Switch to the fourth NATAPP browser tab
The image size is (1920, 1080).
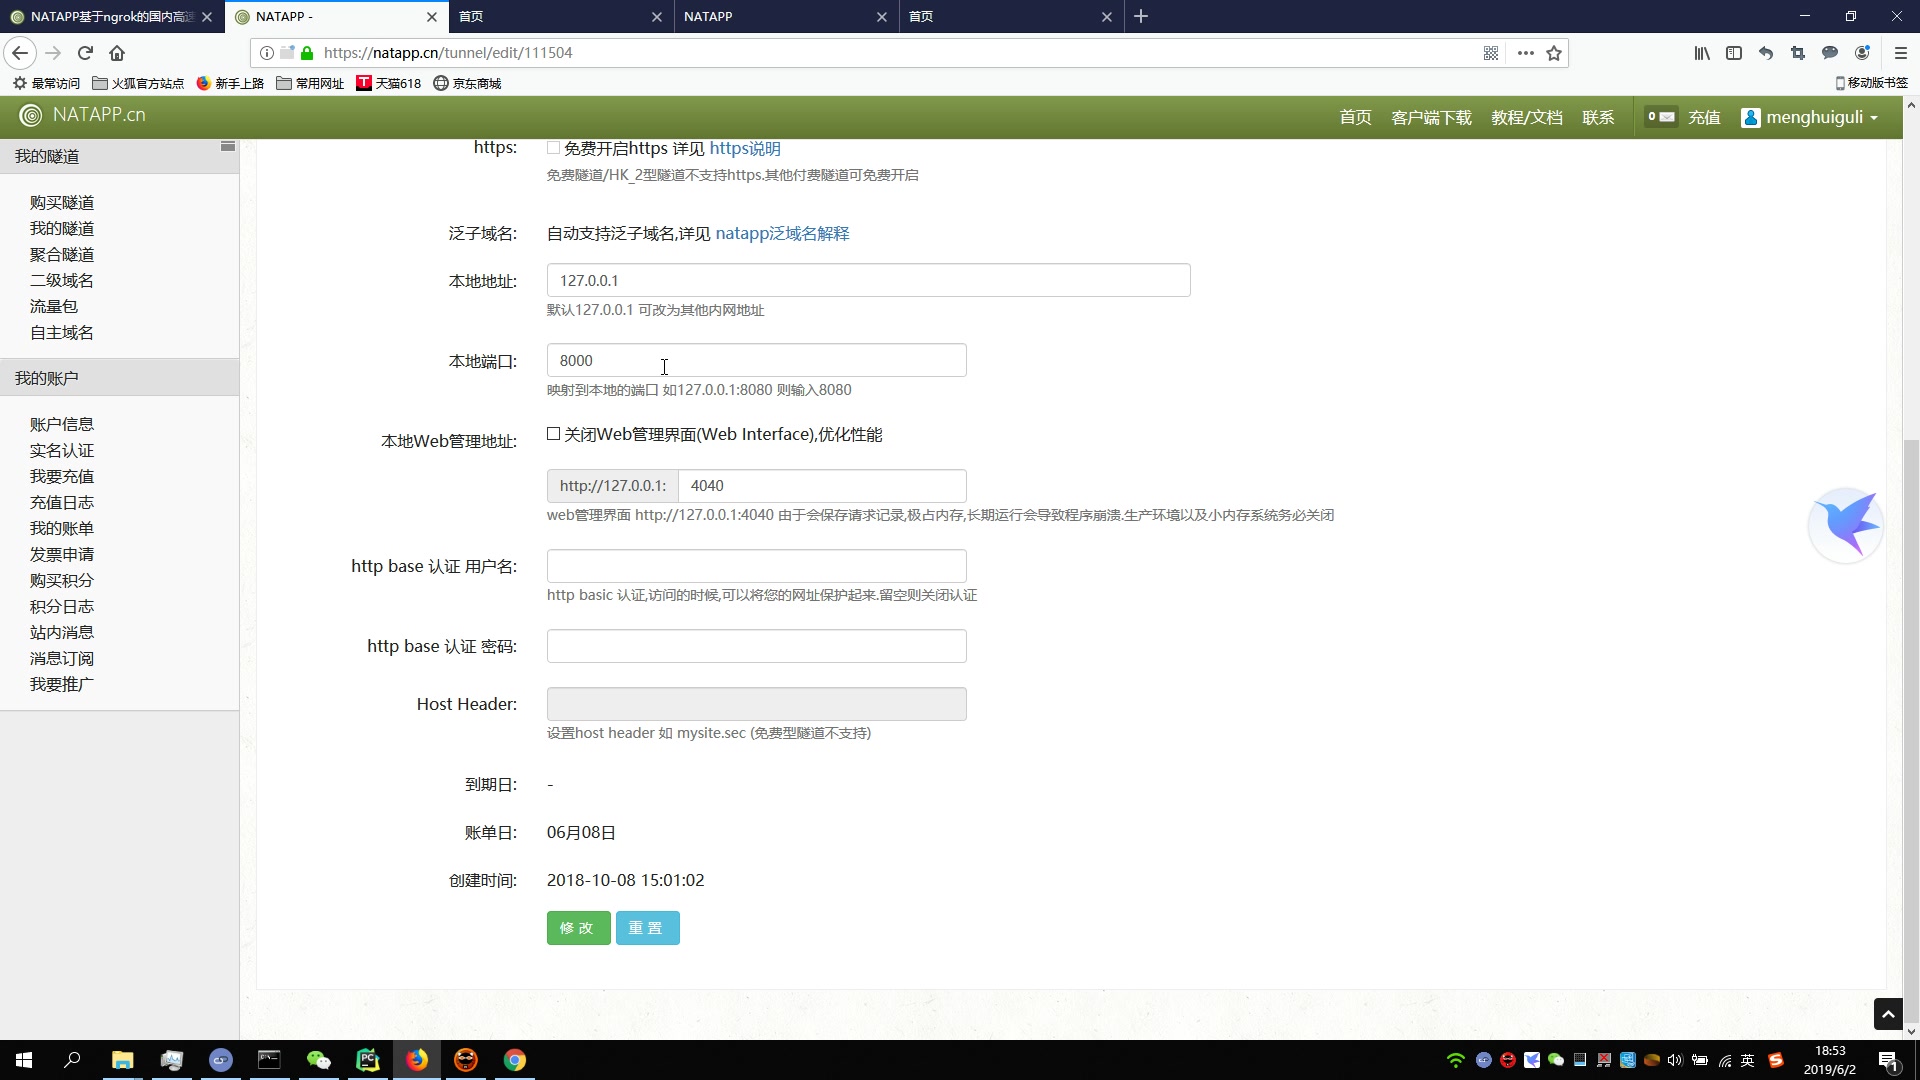785,16
